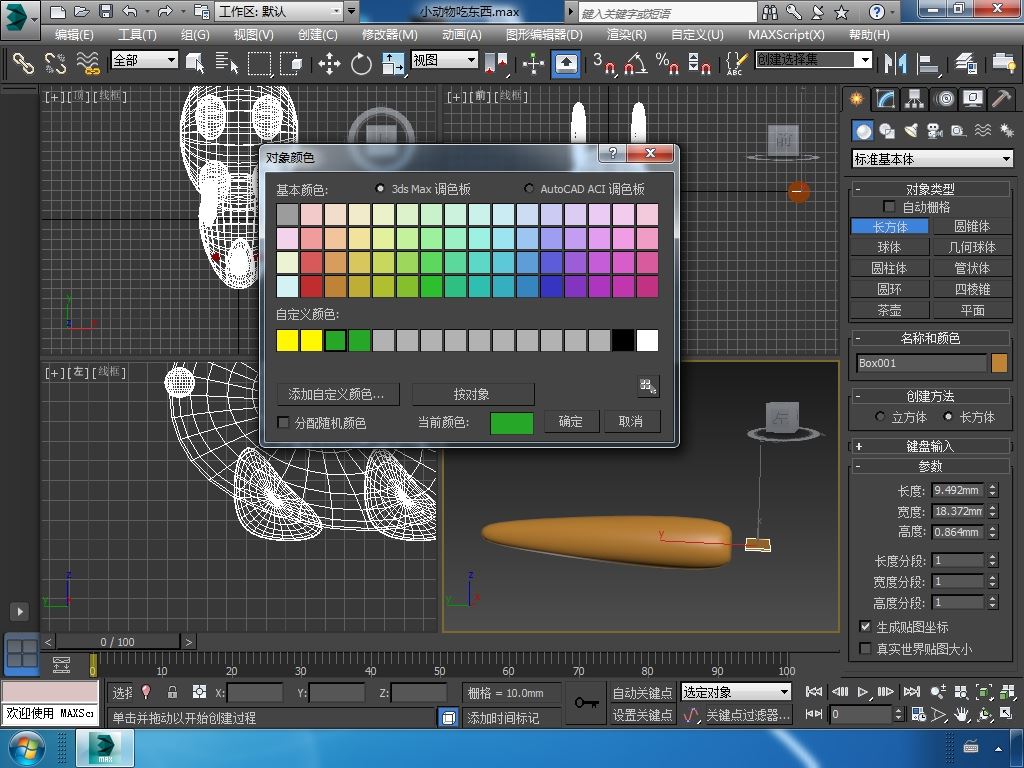Save the scene with the floppy icon
The image size is (1024, 768).
pos(106,11)
